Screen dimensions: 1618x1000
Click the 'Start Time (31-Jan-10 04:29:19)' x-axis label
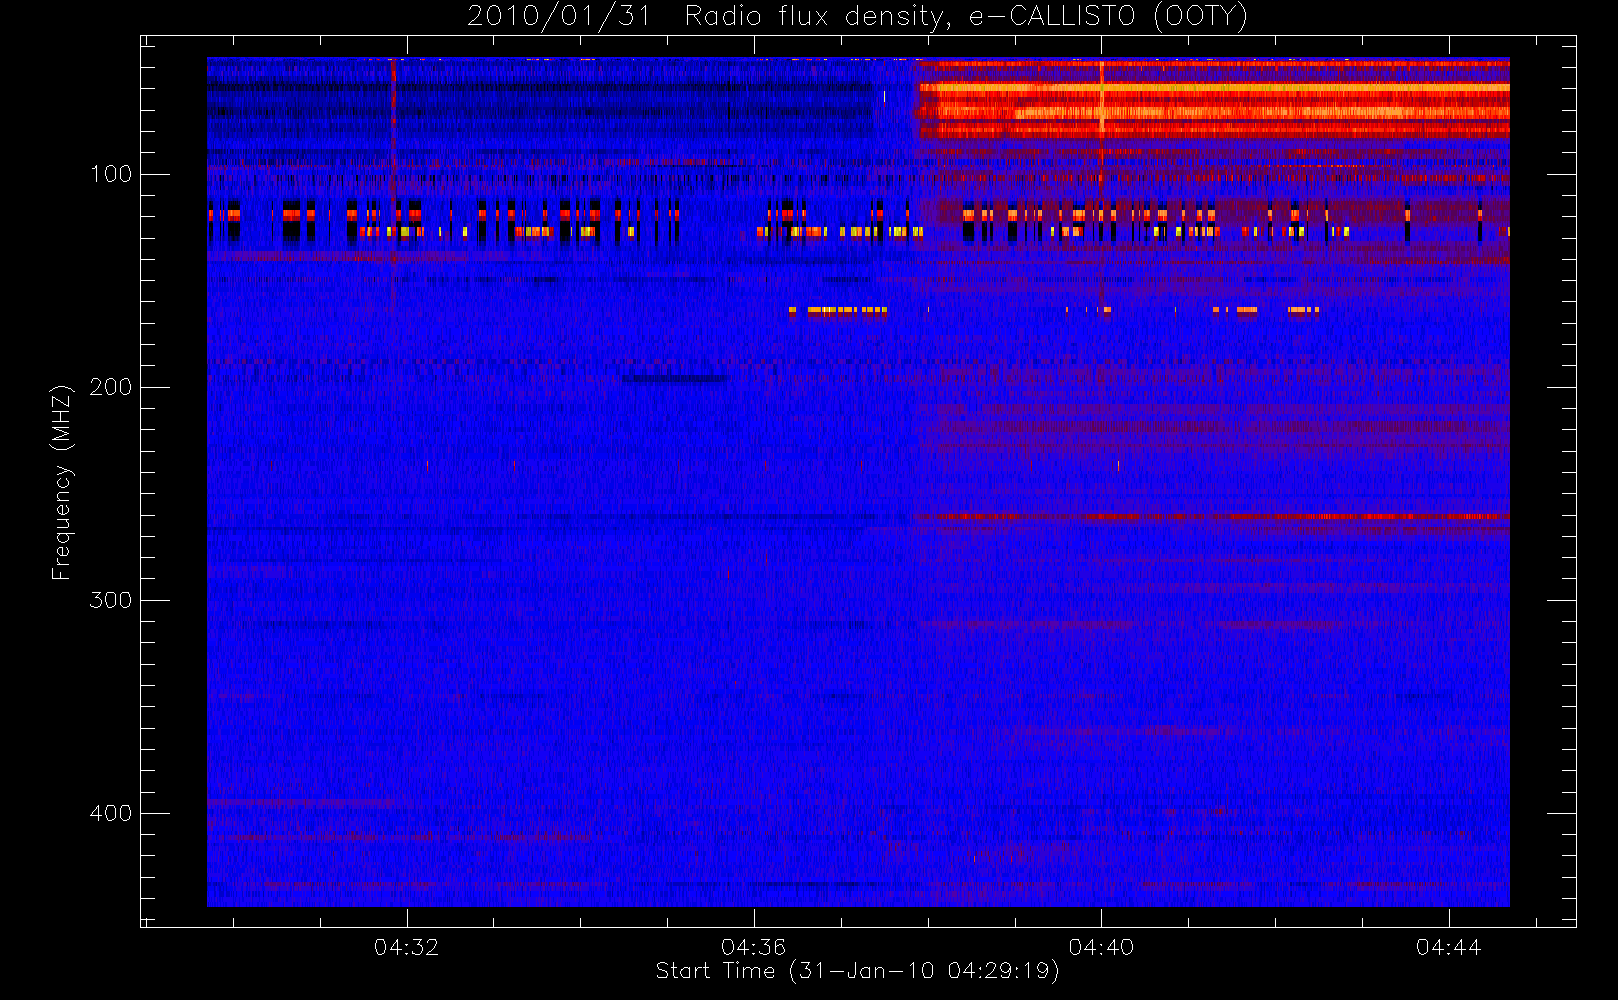857,971
